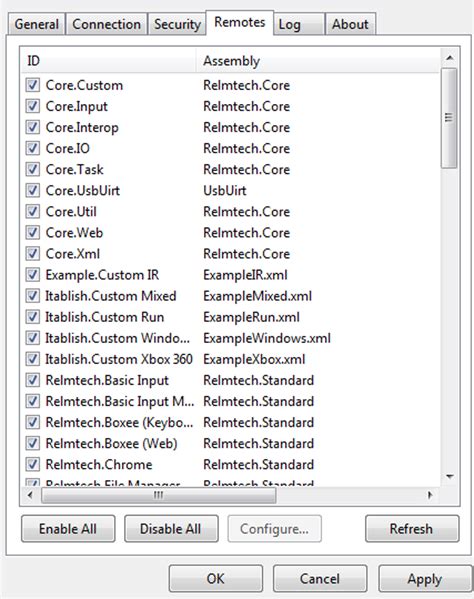The width and height of the screenshot is (474, 599).
Task: Toggle the Itablish.Custom Run checkbox
Action: 32,317
